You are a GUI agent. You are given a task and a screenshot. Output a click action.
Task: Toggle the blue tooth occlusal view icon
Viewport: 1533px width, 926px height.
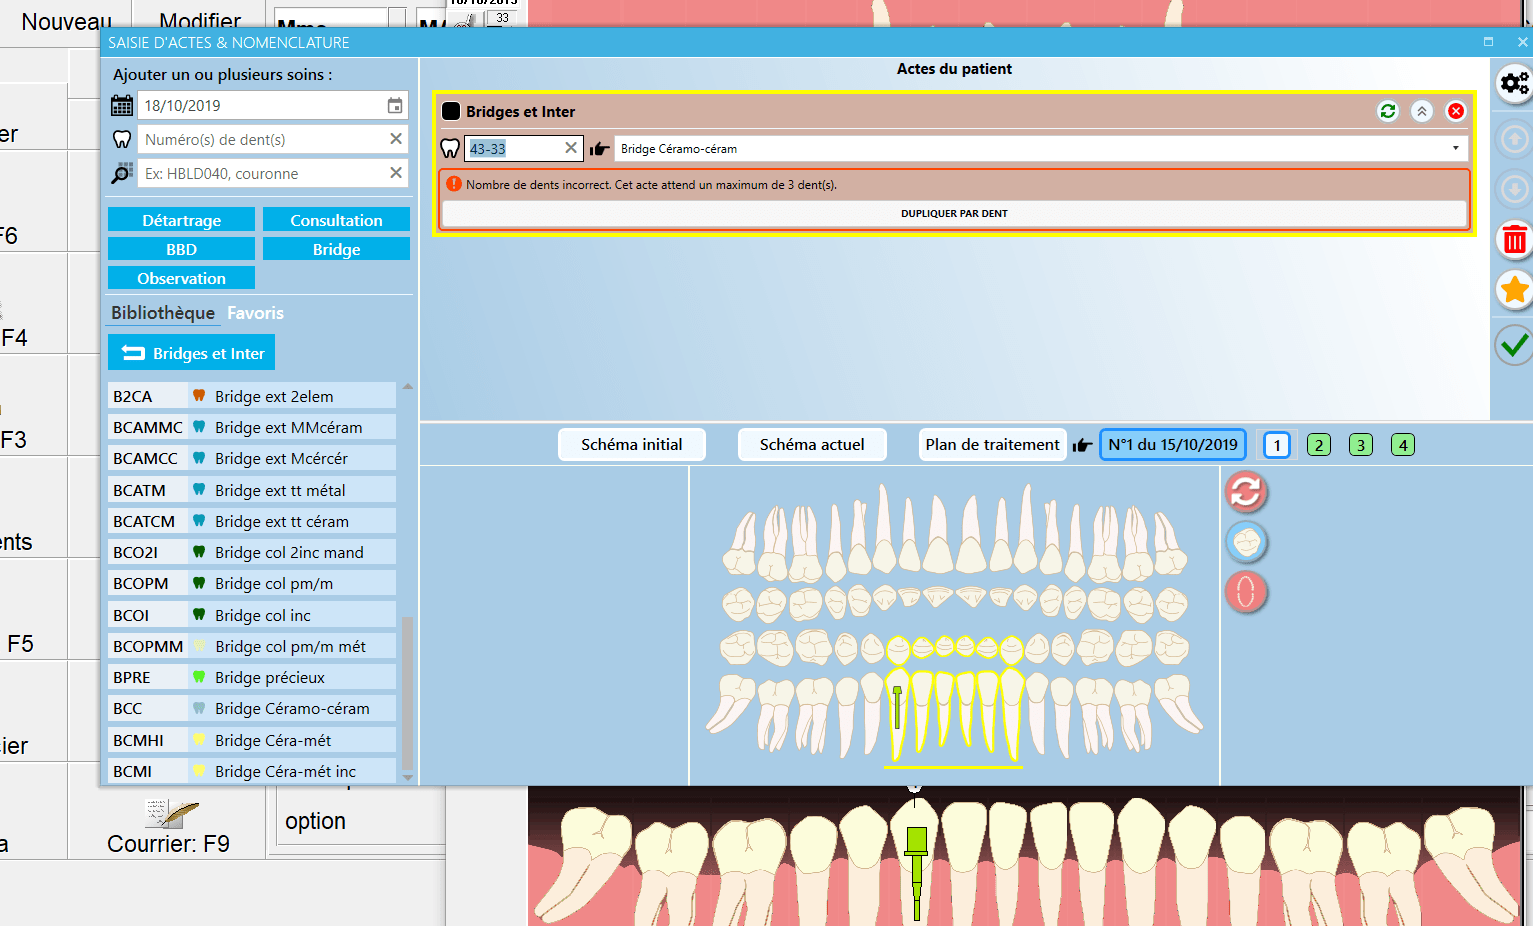tap(1246, 542)
